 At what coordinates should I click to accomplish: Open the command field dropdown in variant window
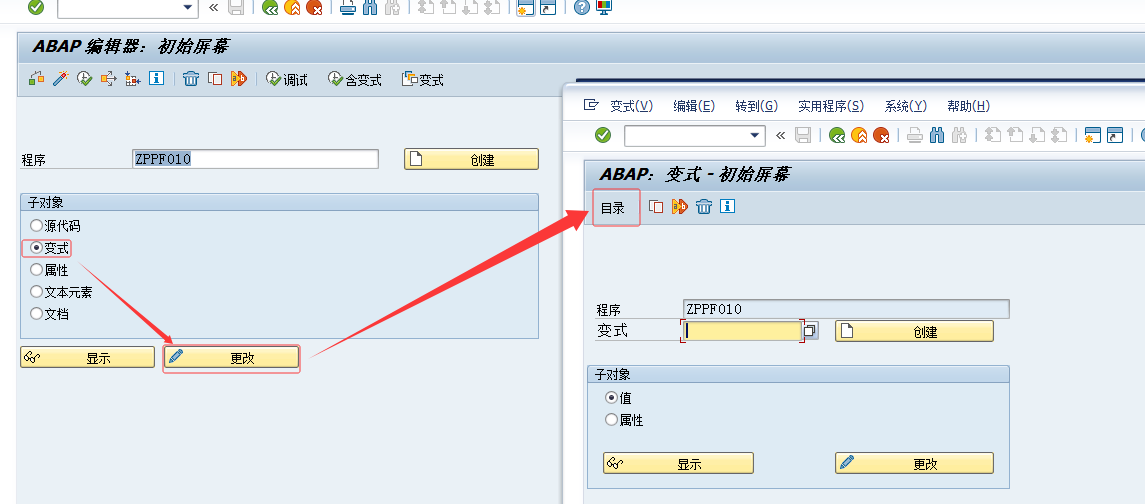pyautogui.click(x=756, y=135)
